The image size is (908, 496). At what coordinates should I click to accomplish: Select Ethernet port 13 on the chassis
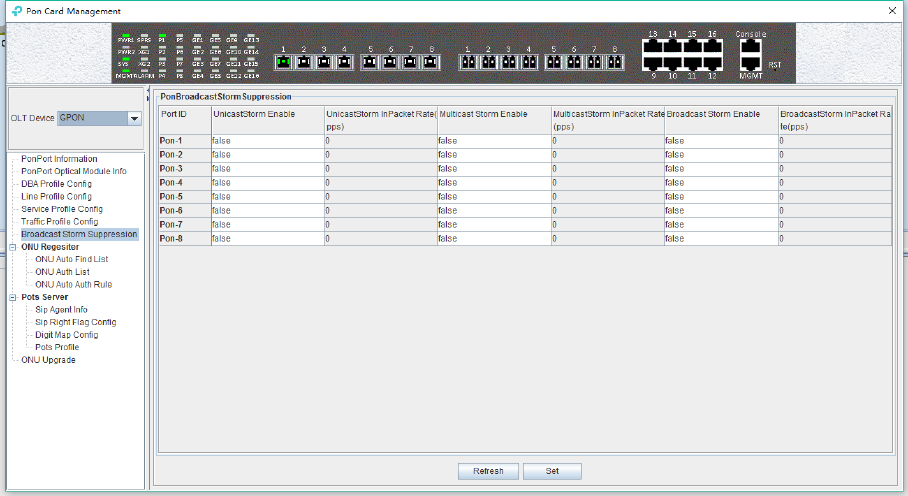653,47
